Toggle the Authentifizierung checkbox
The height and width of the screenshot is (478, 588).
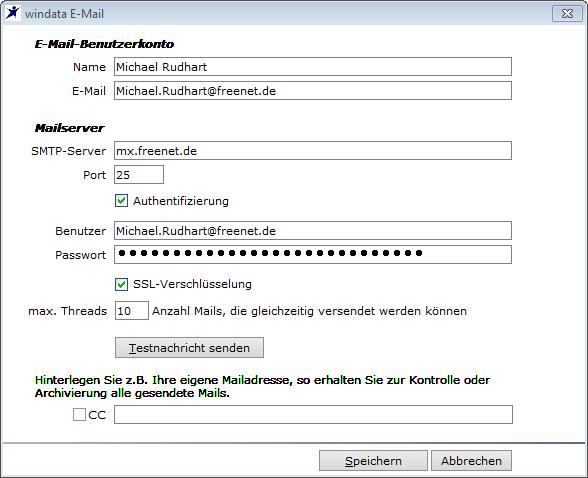pyautogui.click(x=121, y=201)
